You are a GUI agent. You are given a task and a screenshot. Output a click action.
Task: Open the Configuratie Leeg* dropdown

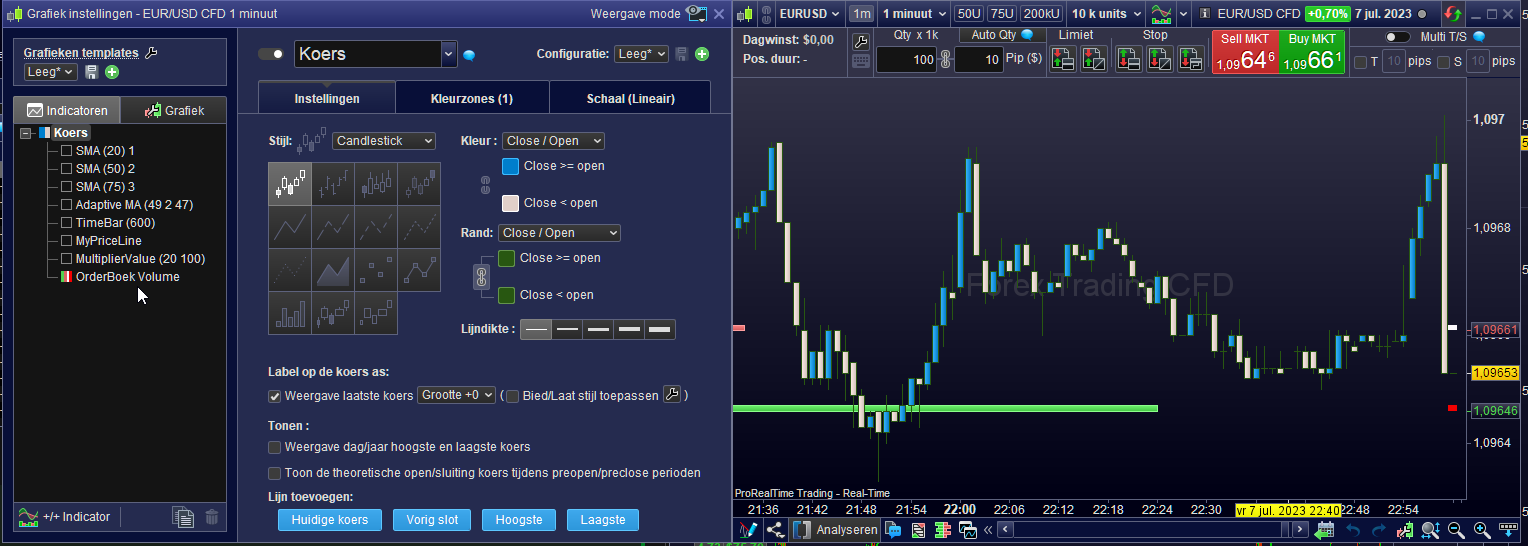tap(641, 54)
